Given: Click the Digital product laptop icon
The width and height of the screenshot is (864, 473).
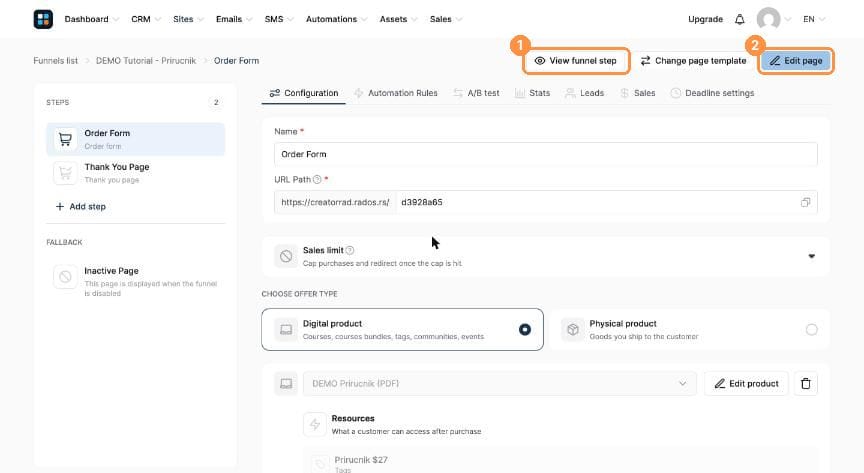Looking at the screenshot, I should pyautogui.click(x=286, y=330).
